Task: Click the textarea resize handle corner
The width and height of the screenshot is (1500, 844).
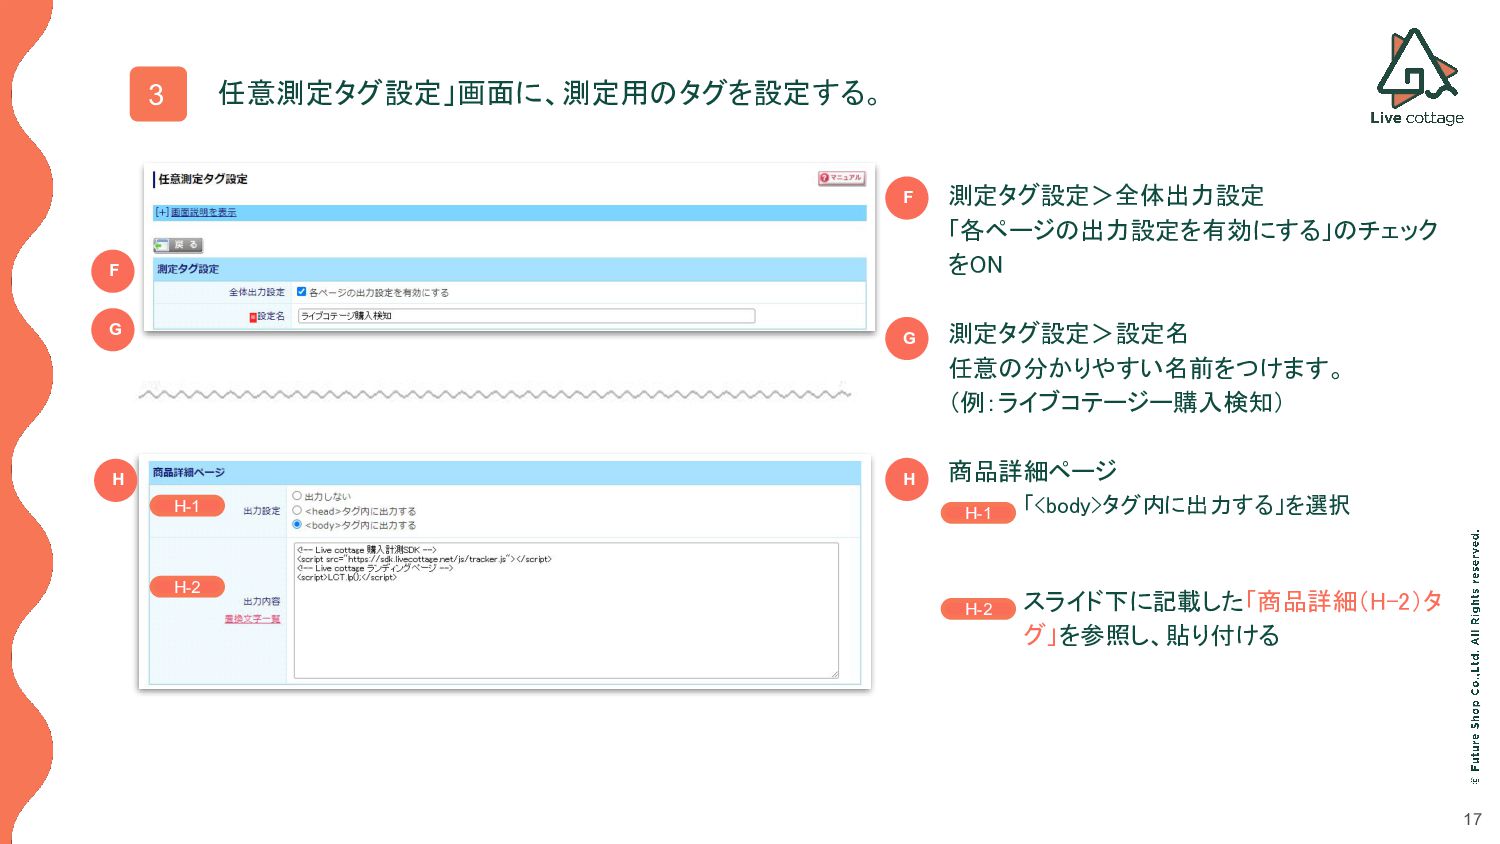Action: 834,674
